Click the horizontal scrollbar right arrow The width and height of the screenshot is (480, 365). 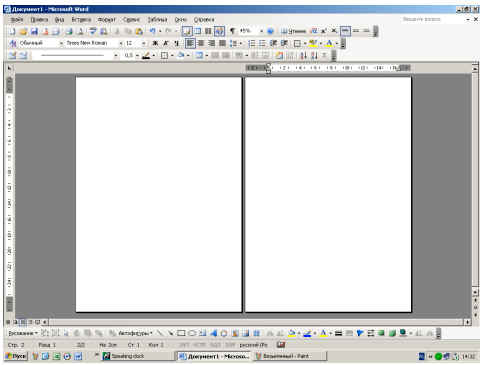pos(467,322)
